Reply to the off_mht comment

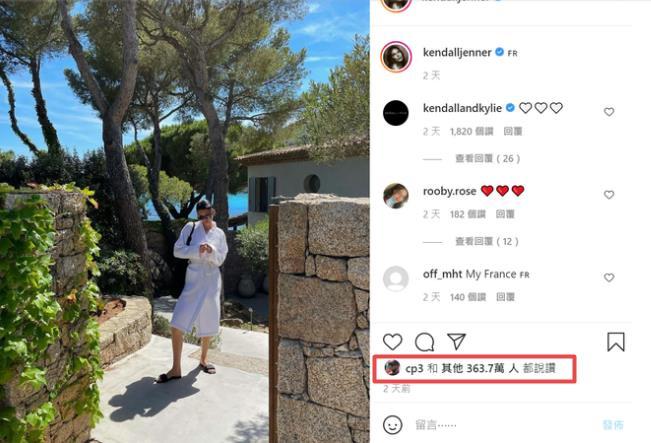[x=505, y=297]
